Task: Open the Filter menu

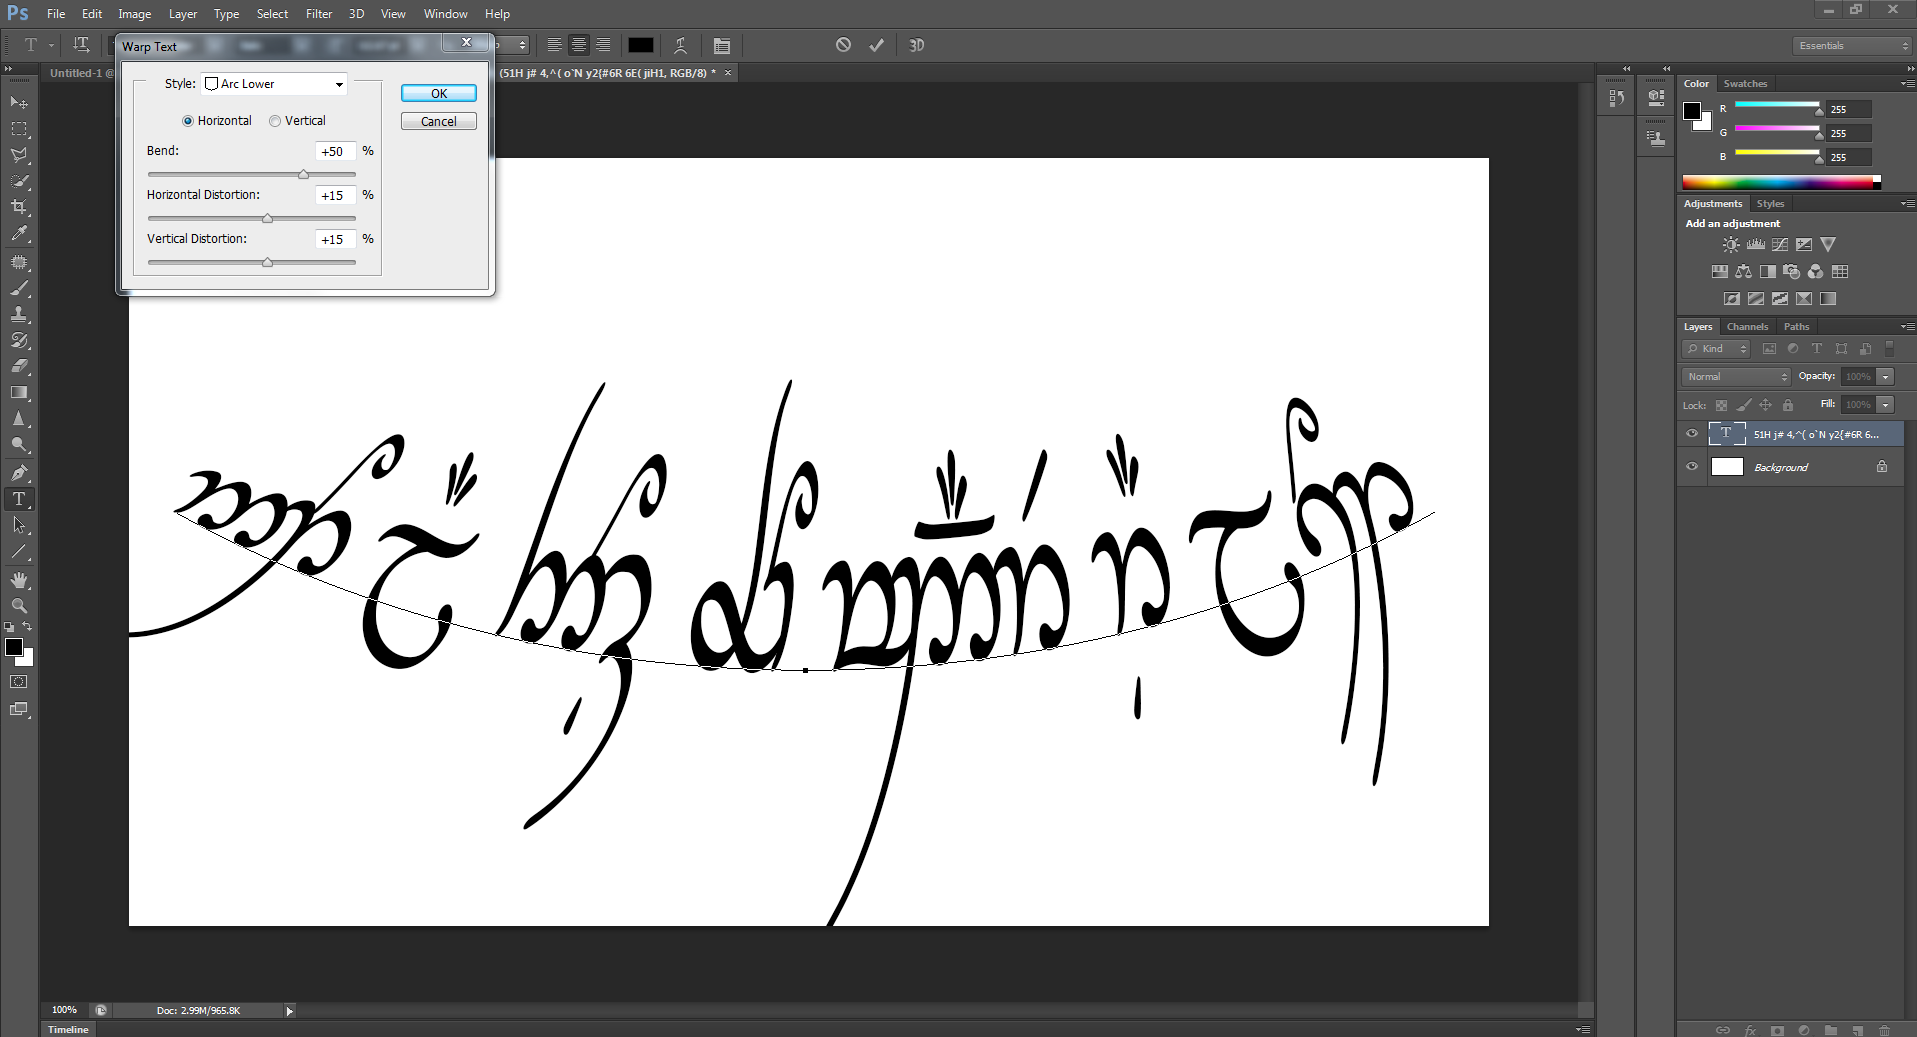Action: coord(318,14)
